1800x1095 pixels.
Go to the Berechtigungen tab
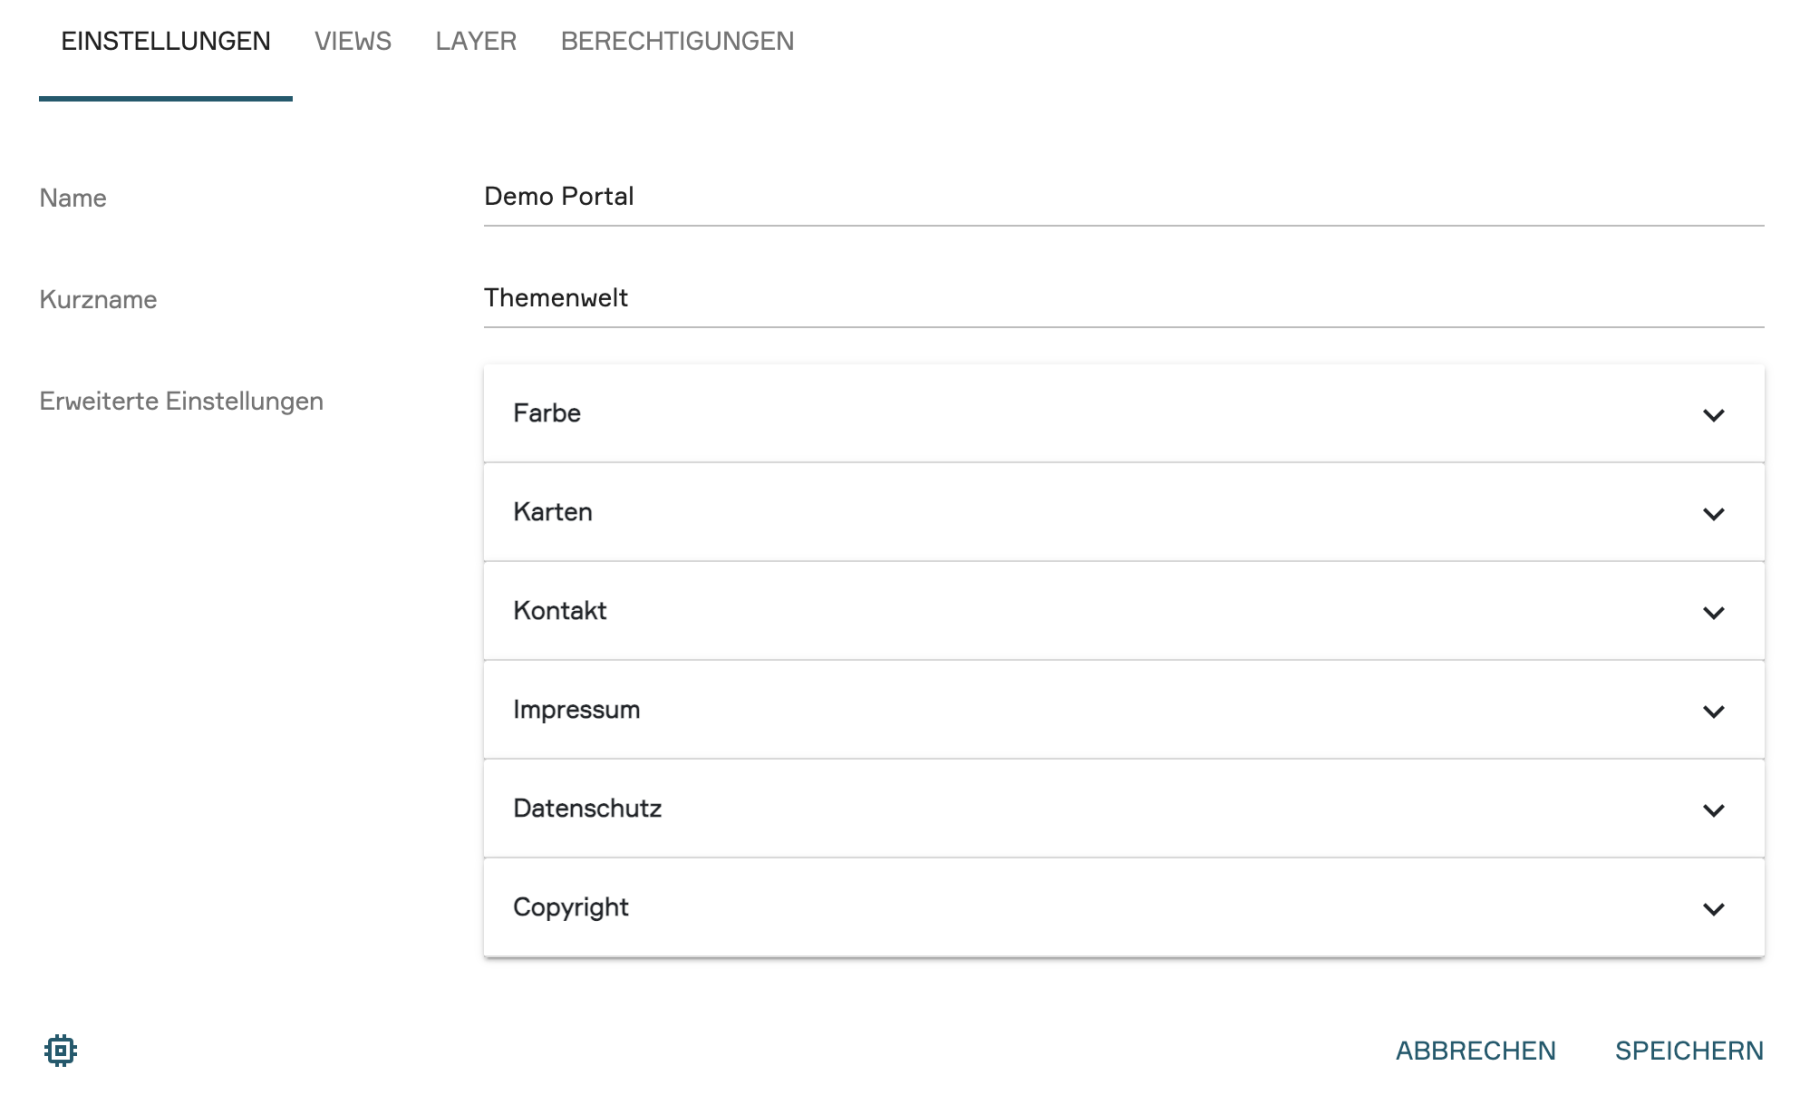click(677, 41)
